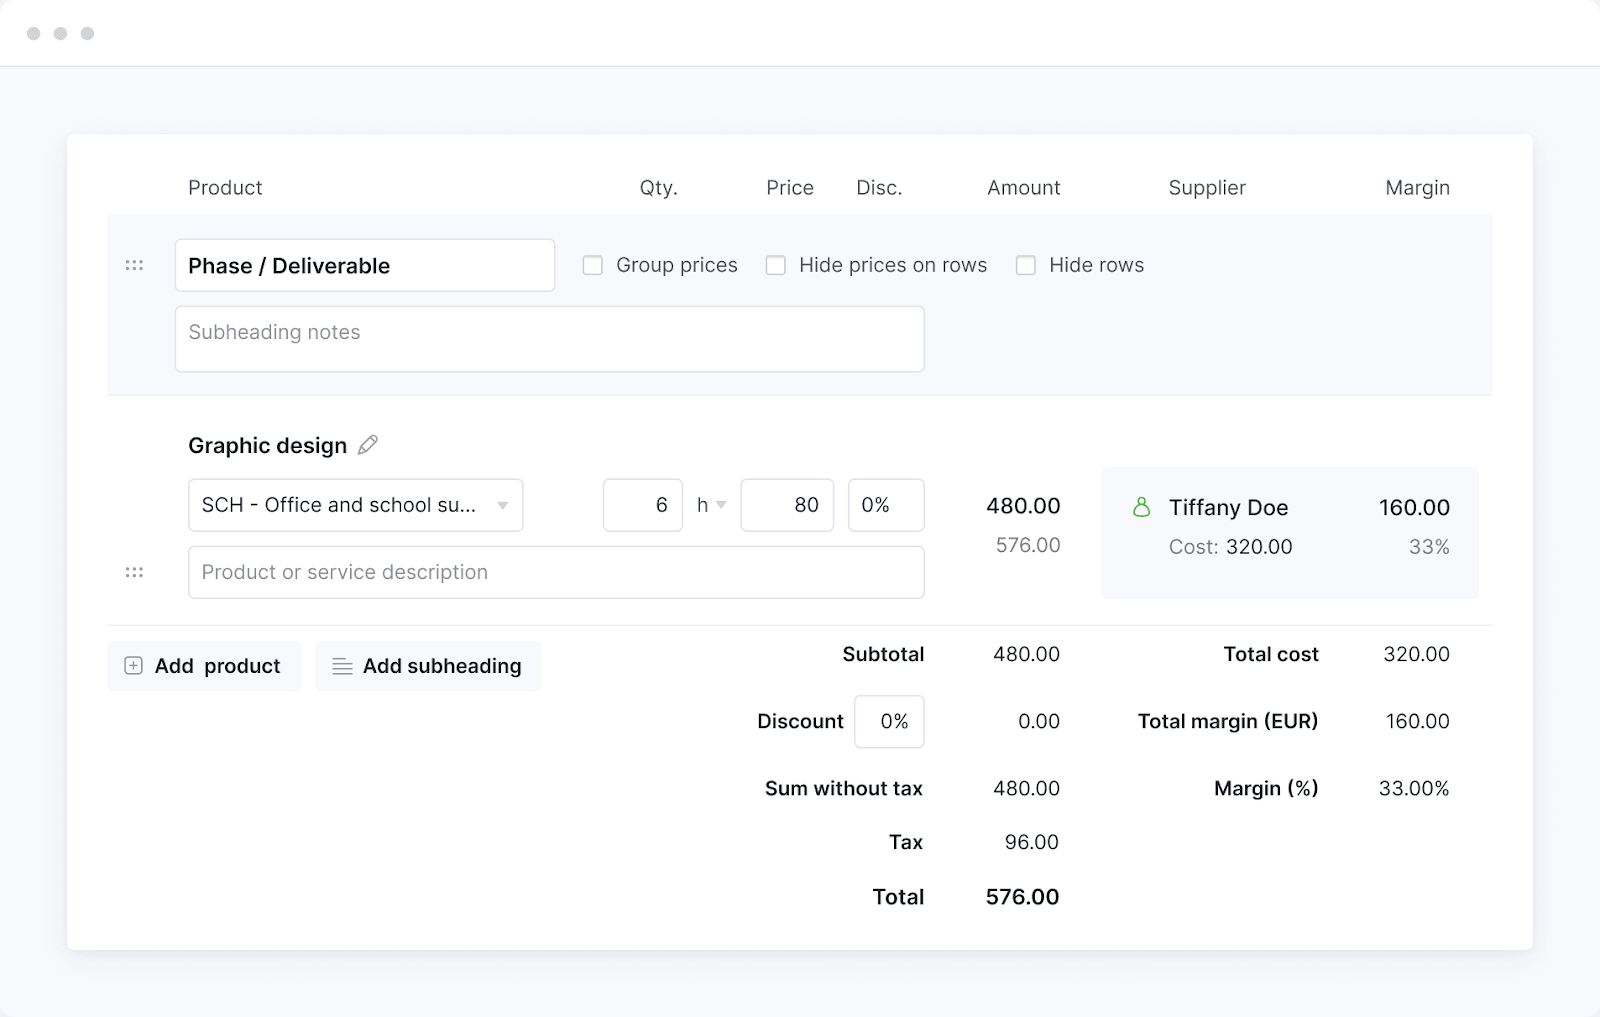The height and width of the screenshot is (1017, 1600).
Task: Click the Add product button
Action: 204,665
